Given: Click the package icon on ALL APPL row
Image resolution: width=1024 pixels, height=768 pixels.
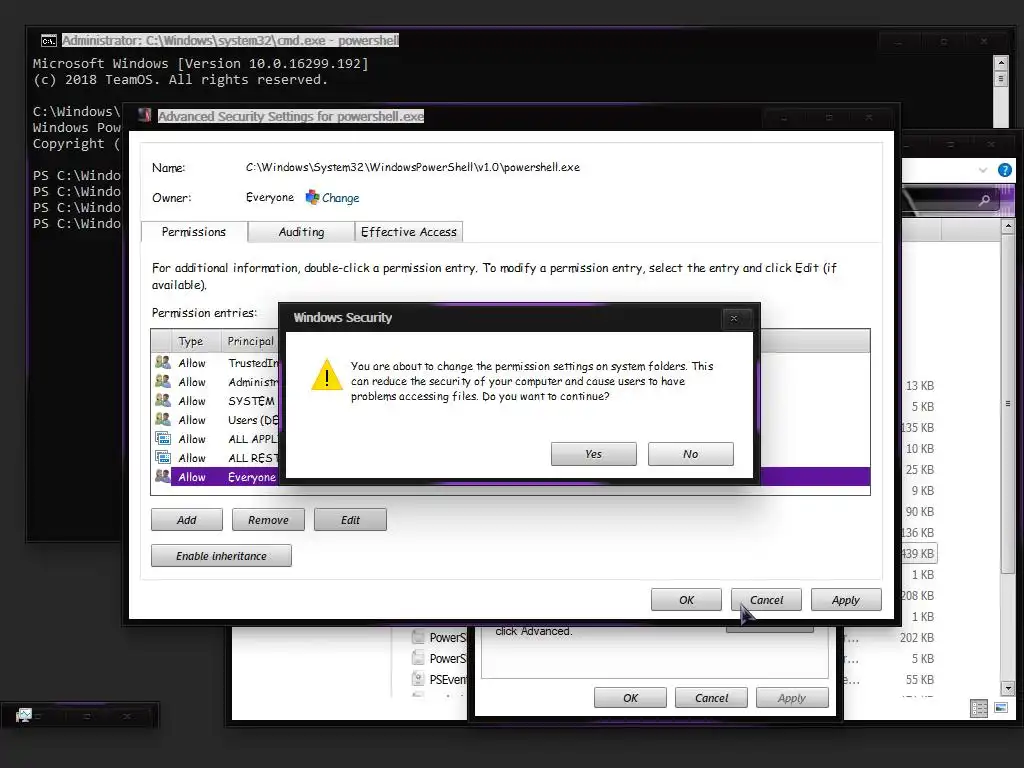Looking at the screenshot, I should click(x=163, y=438).
